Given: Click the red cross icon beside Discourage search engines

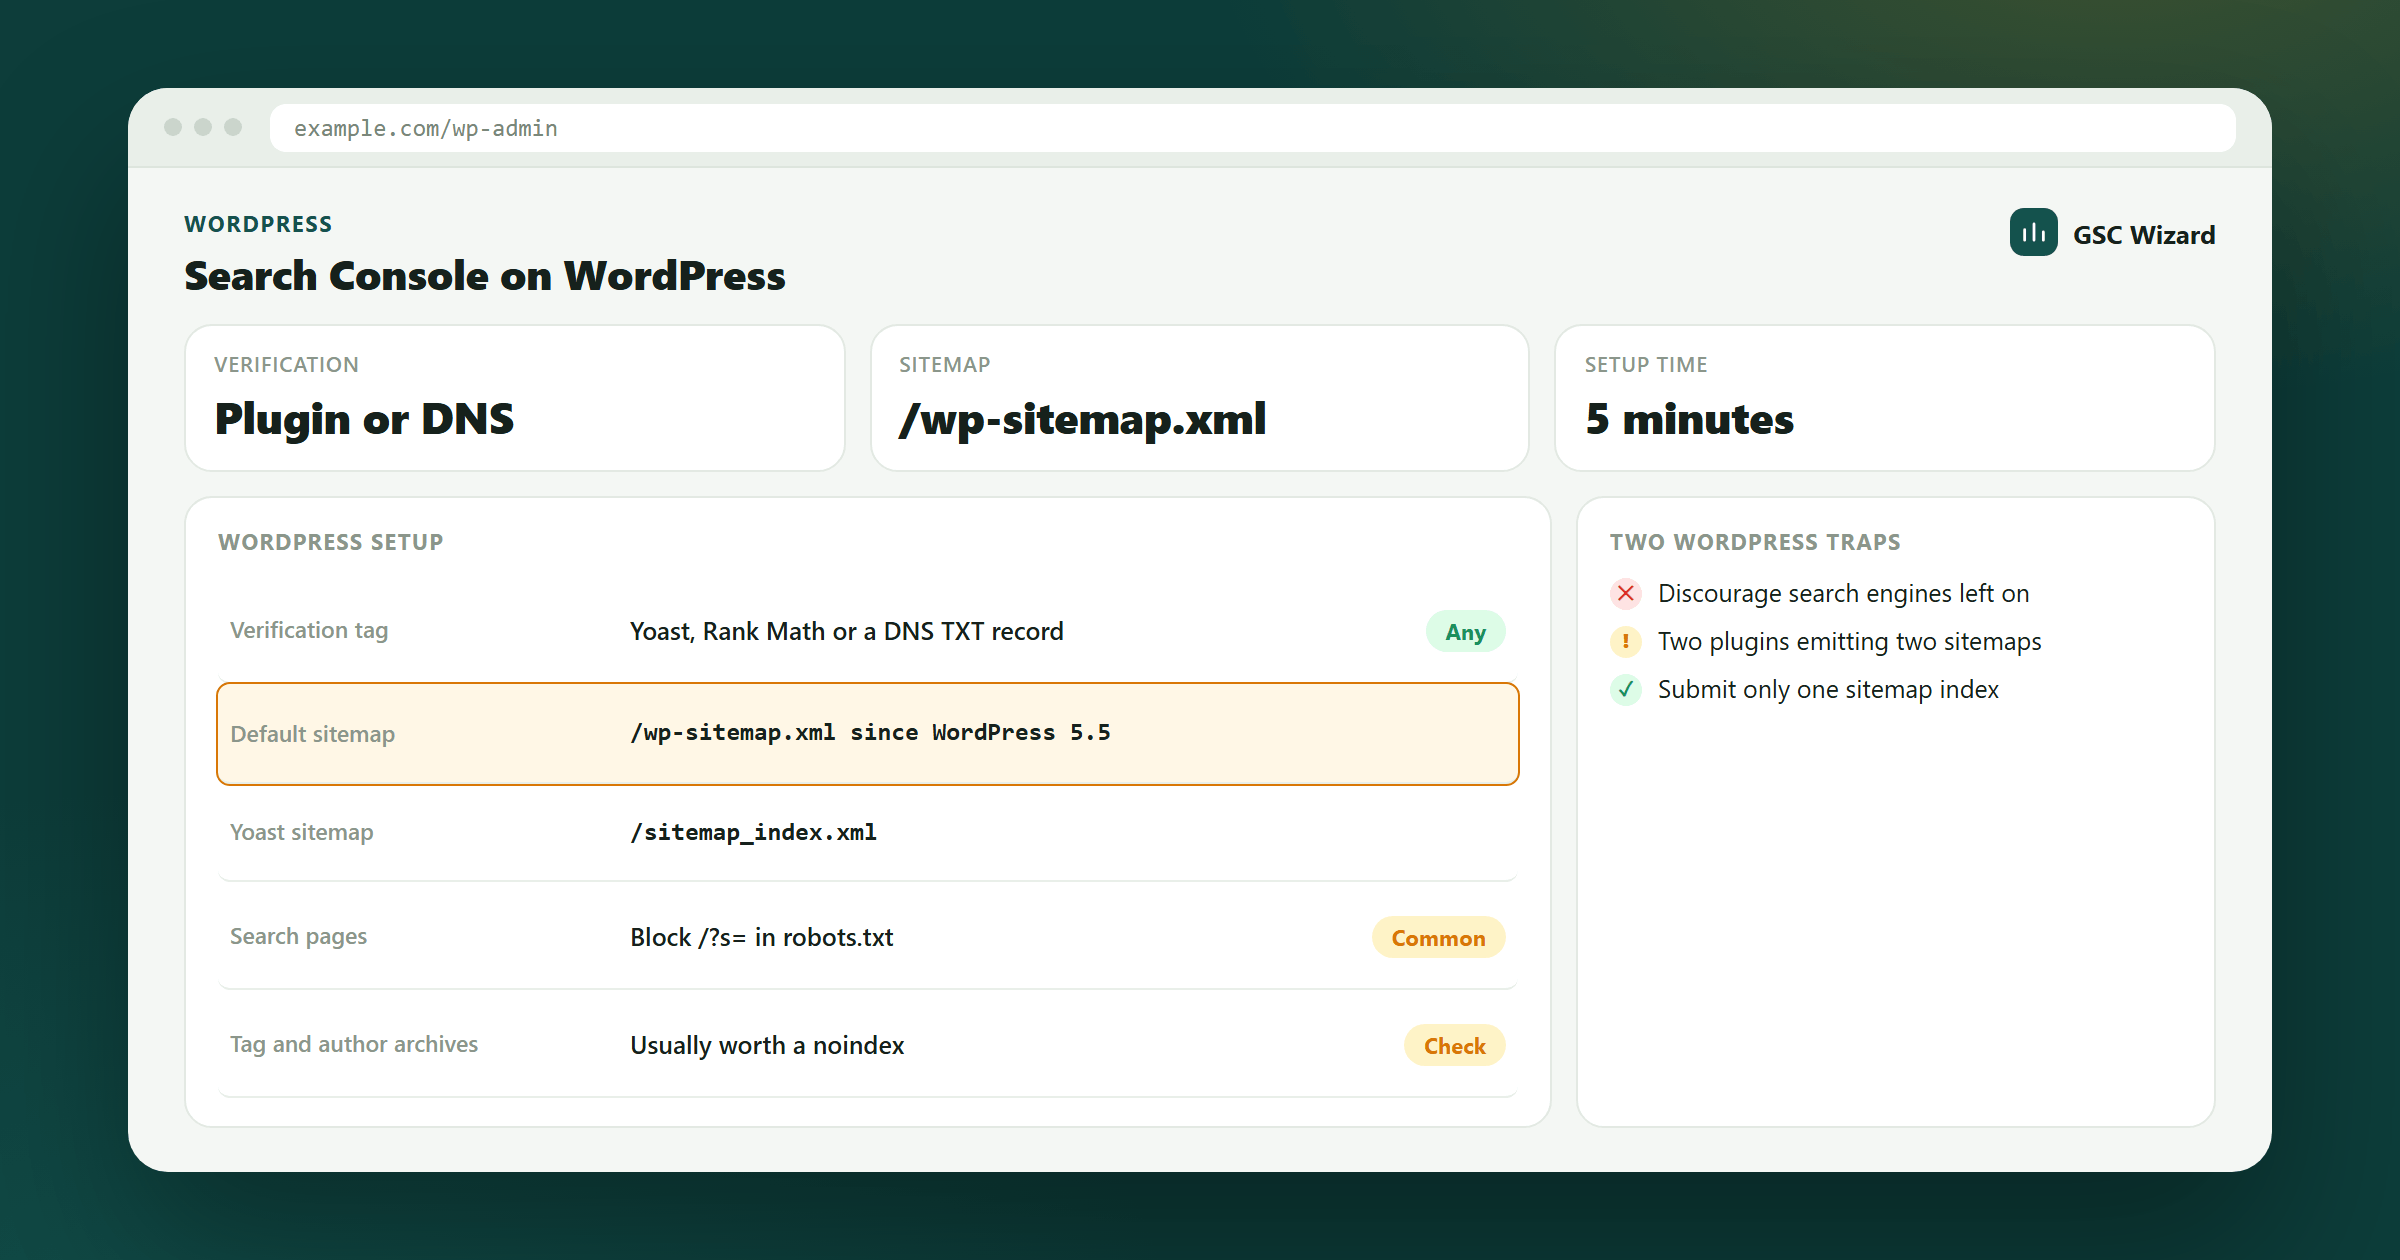Looking at the screenshot, I should coord(1626,593).
